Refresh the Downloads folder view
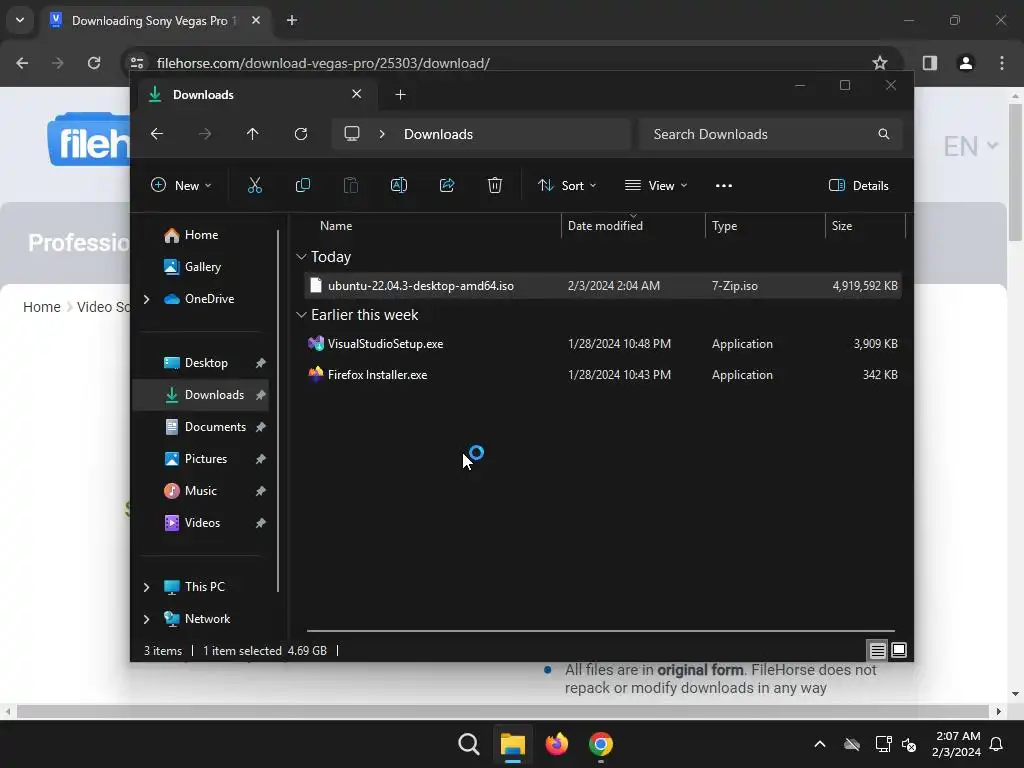The width and height of the screenshot is (1024, 768). pos(301,134)
